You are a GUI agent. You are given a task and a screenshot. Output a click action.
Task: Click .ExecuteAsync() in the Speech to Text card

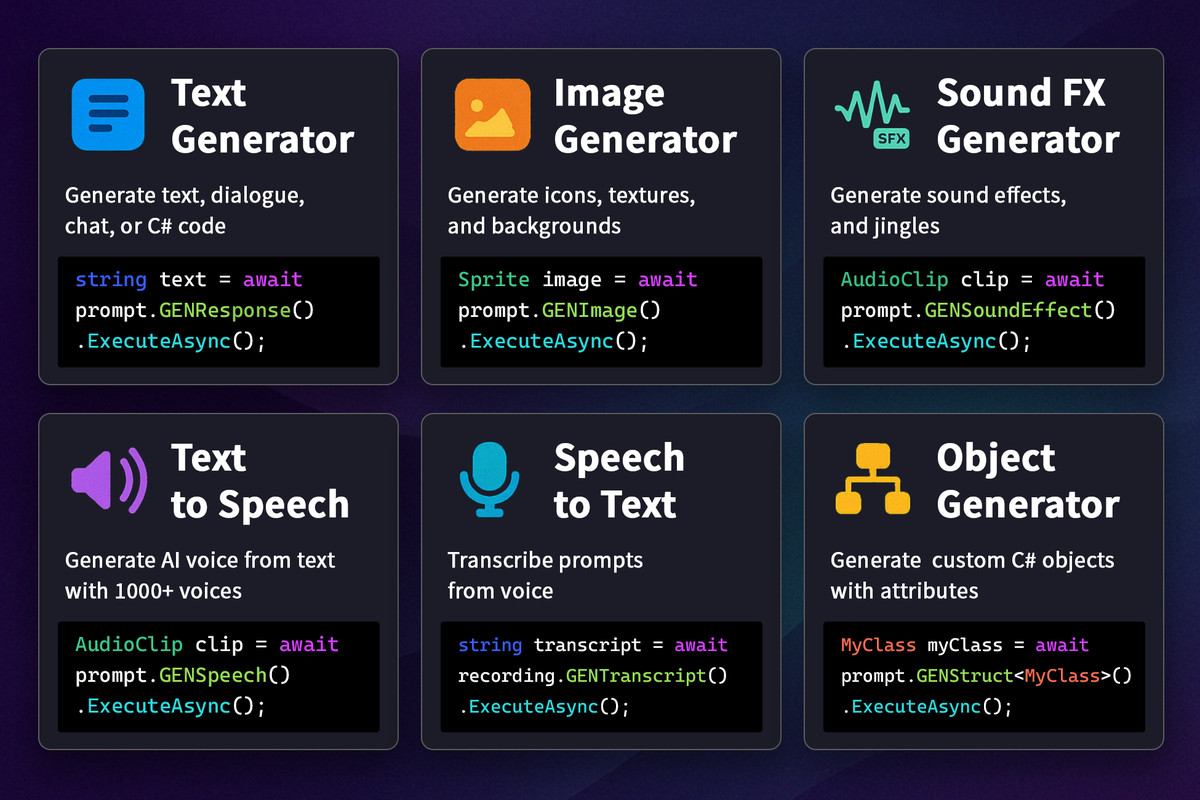pos(544,707)
